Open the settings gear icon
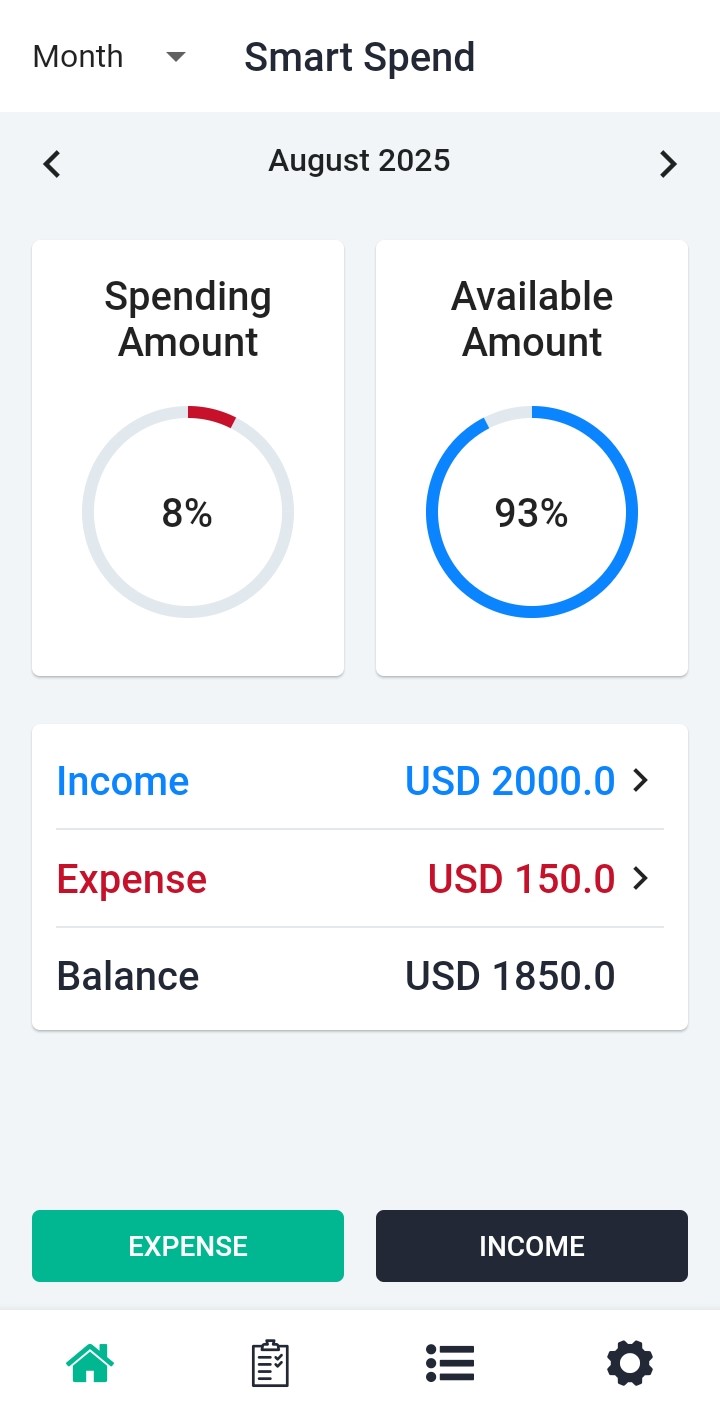The image size is (720, 1411). [x=630, y=1362]
